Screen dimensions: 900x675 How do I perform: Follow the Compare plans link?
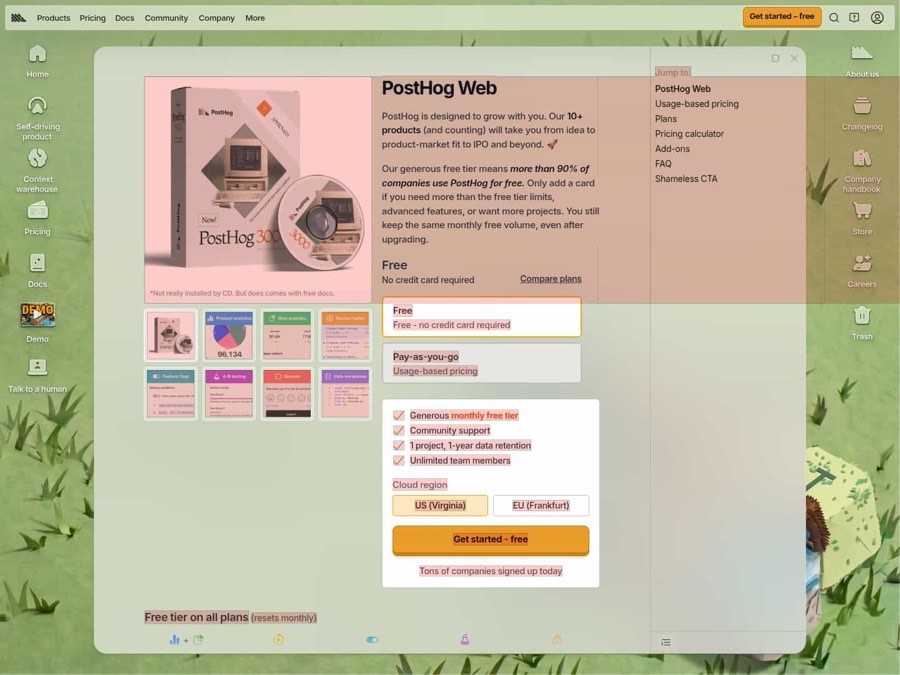(x=550, y=278)
